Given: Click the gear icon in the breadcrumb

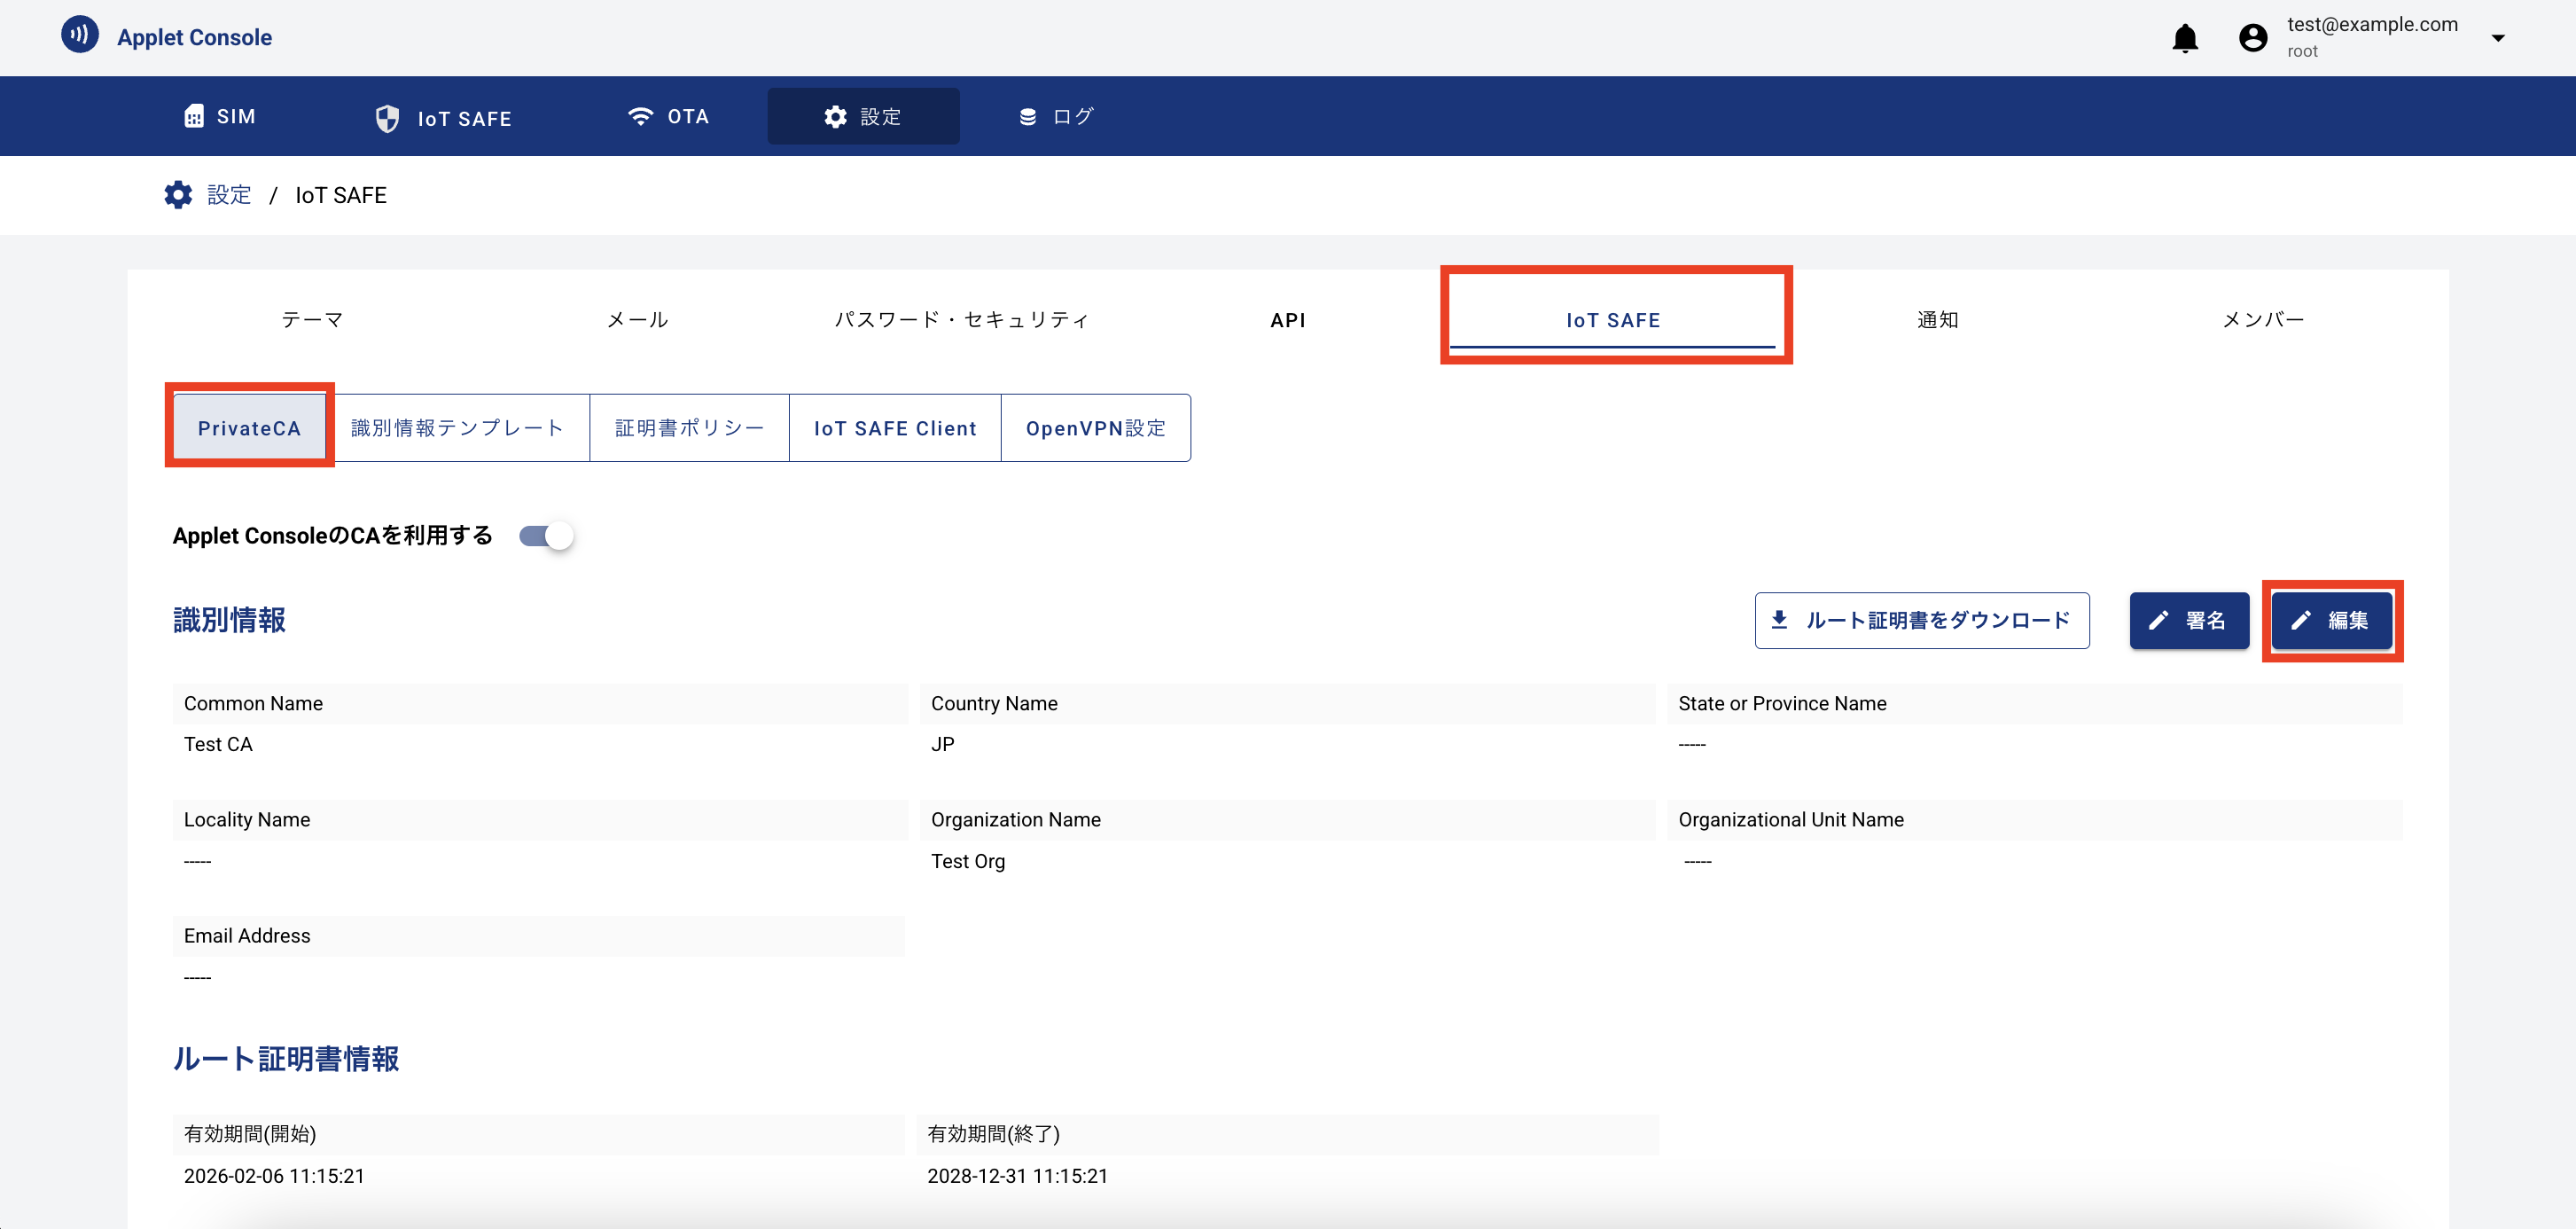Looking at the screenshot, I should click(178, 195).
